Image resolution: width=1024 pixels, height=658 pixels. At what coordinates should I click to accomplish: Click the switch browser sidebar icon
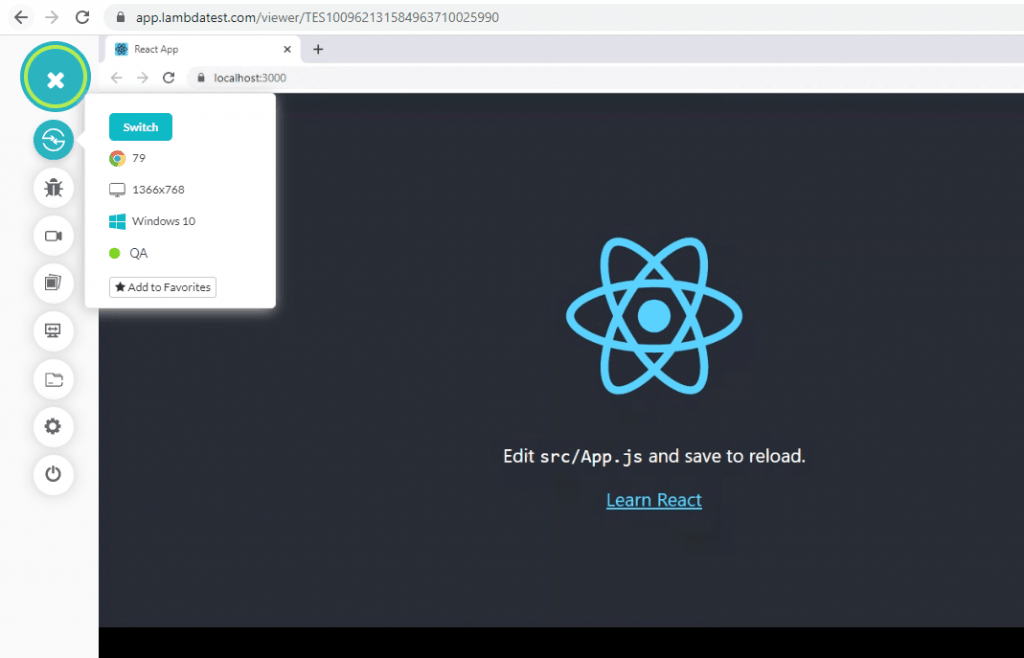coord(53,140)
